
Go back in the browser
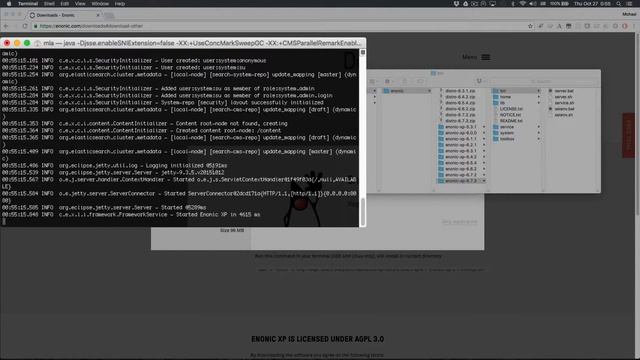point(6,26)
